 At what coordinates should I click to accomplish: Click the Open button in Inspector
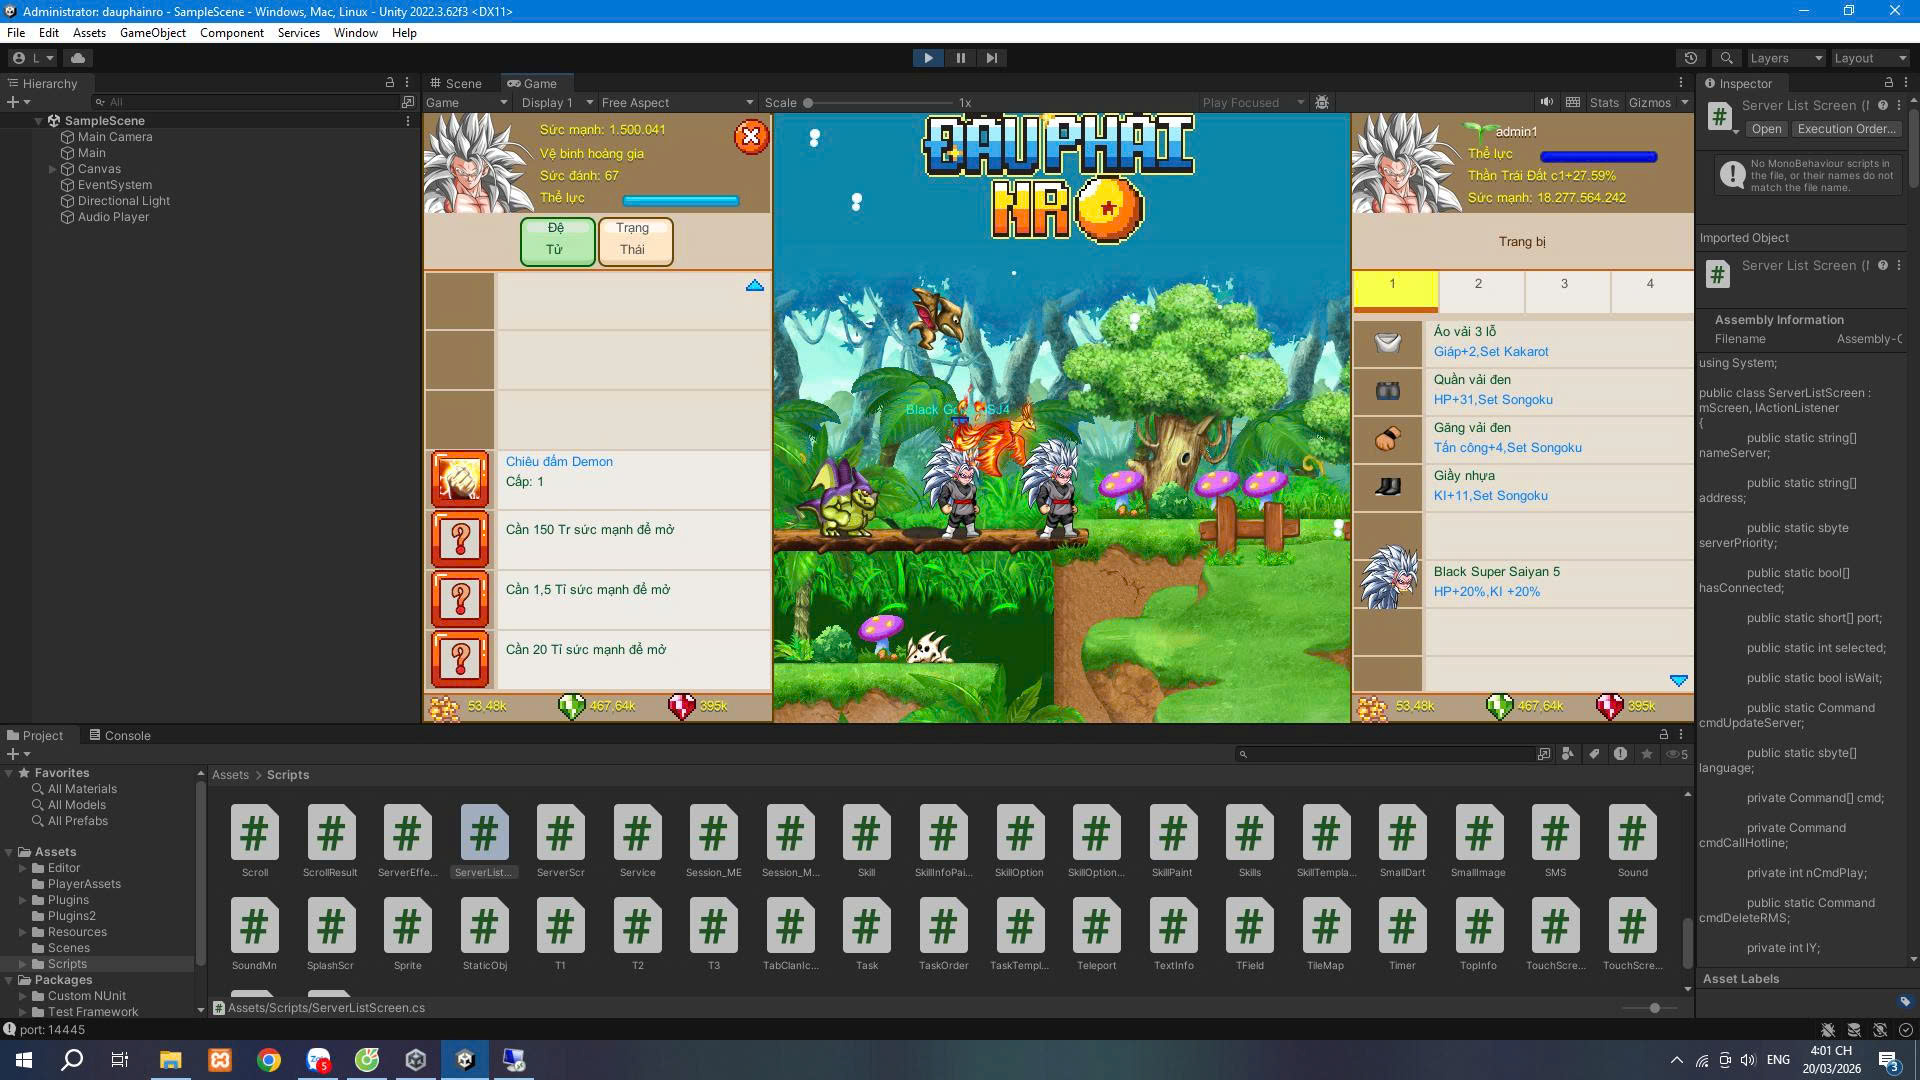(1766, 129)
